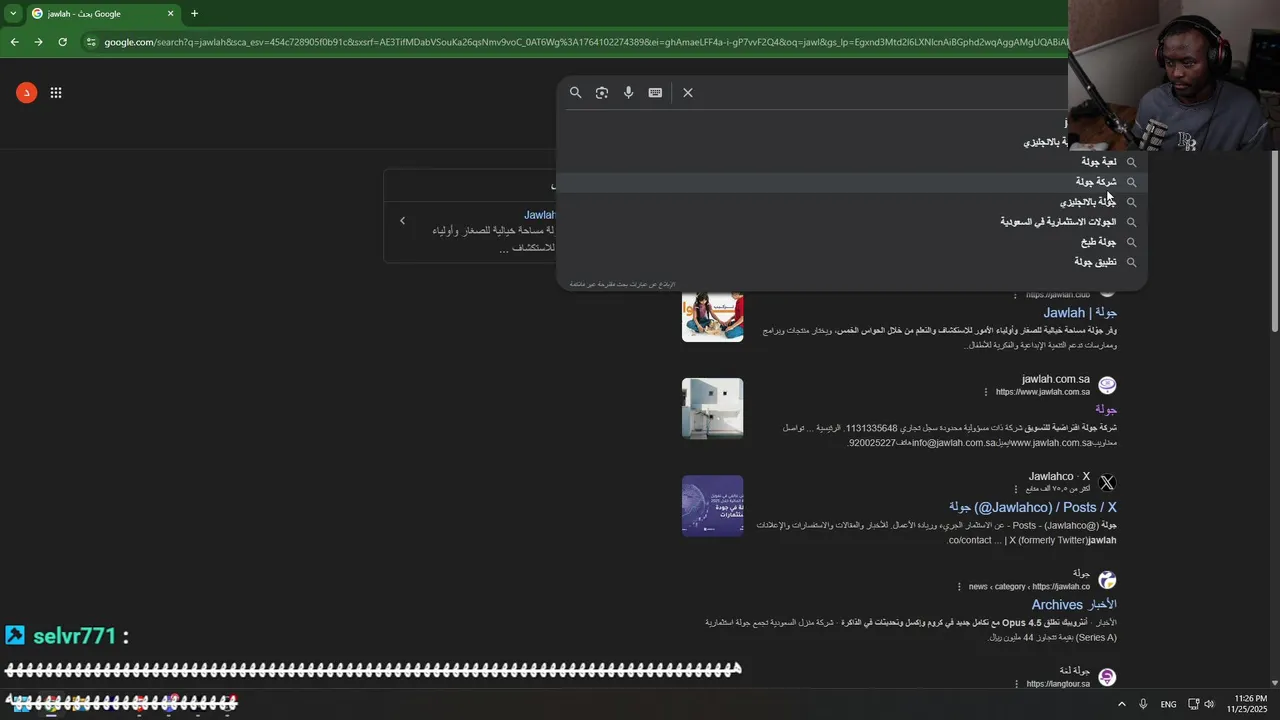
Task: Reload the current Google page
Action: coord(62,42)
